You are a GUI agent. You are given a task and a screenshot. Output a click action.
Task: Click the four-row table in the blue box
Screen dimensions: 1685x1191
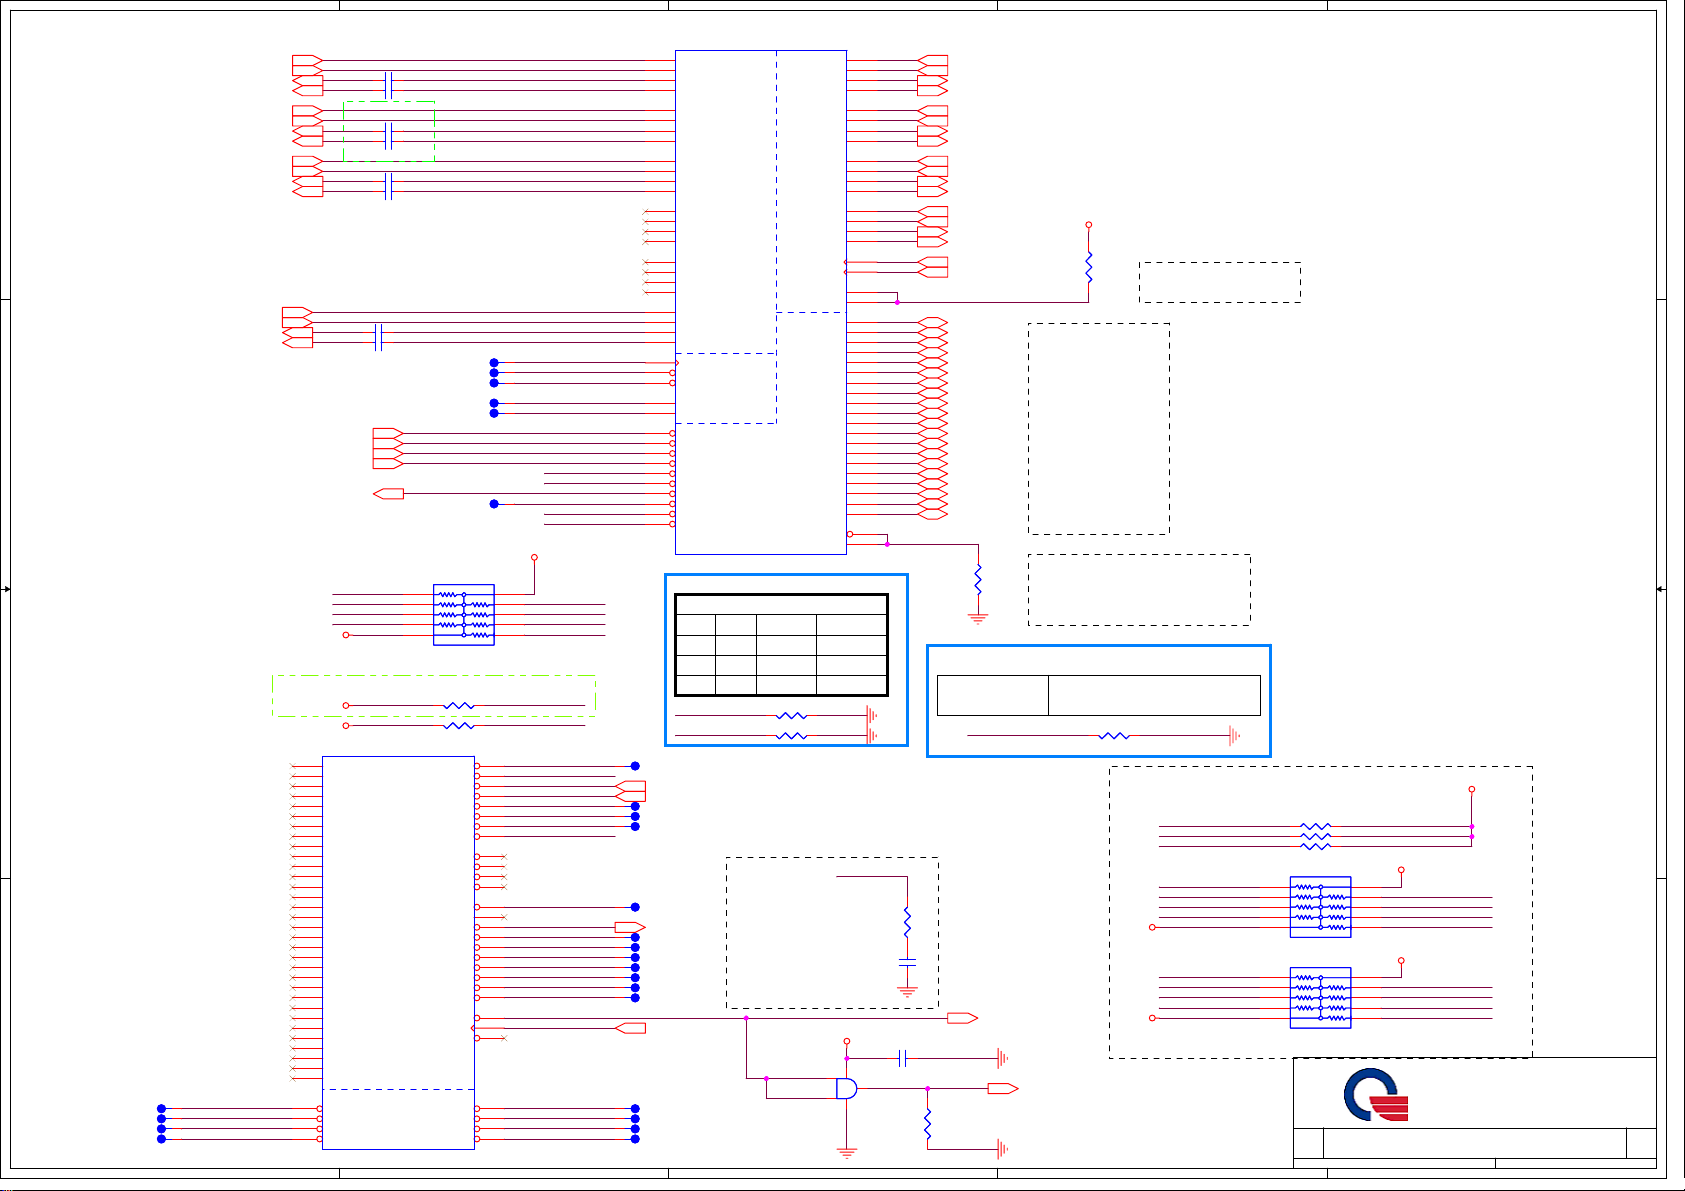point(781,645)
